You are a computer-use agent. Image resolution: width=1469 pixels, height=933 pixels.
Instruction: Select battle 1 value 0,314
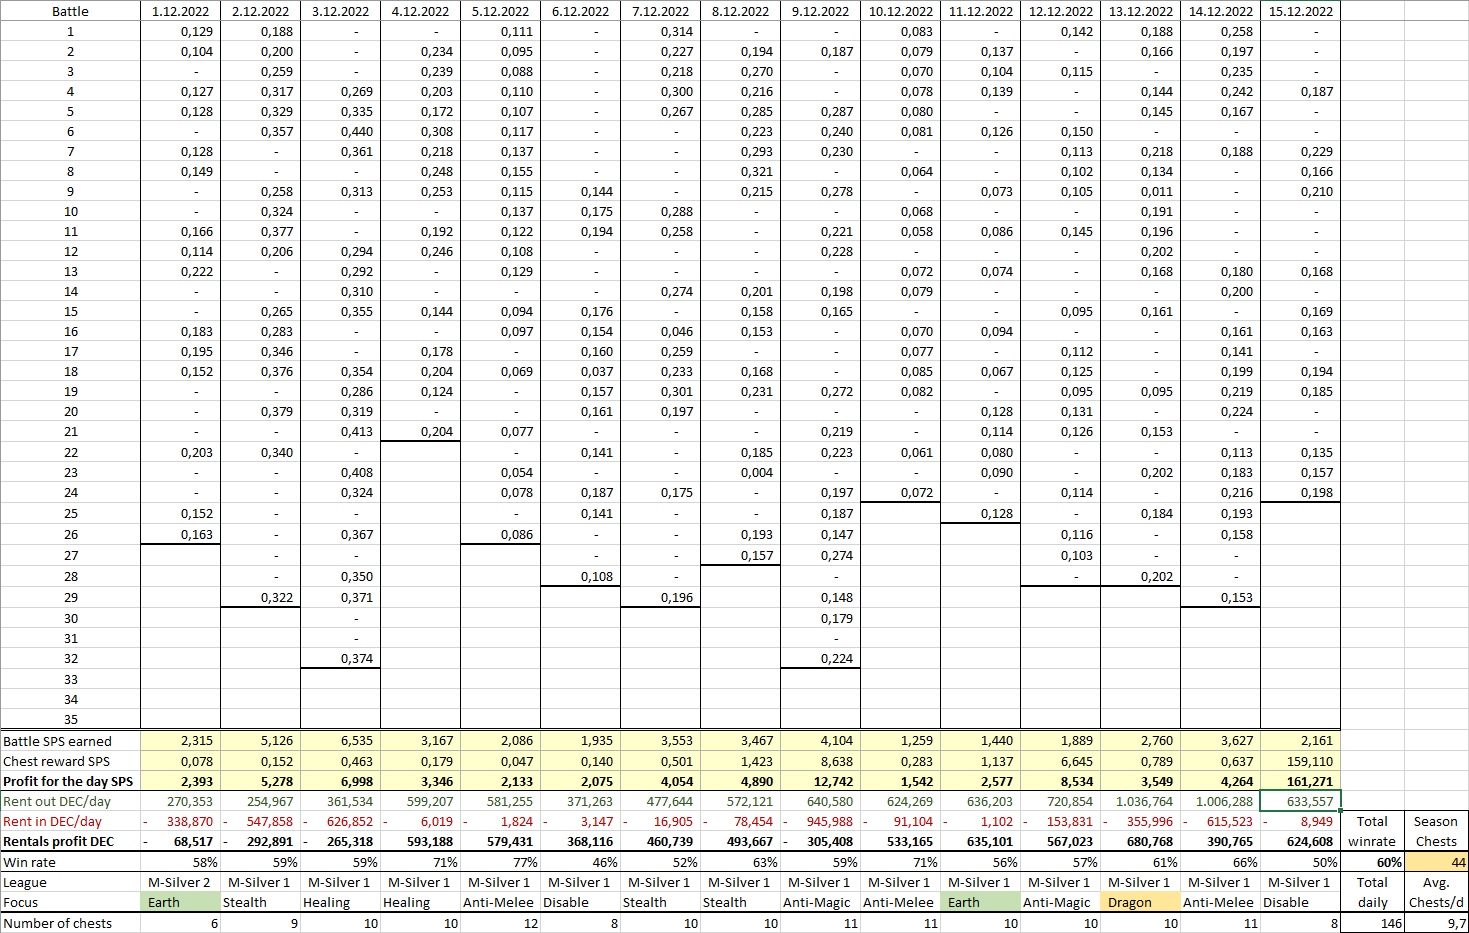pyautogui.click(x=660, y=31)
